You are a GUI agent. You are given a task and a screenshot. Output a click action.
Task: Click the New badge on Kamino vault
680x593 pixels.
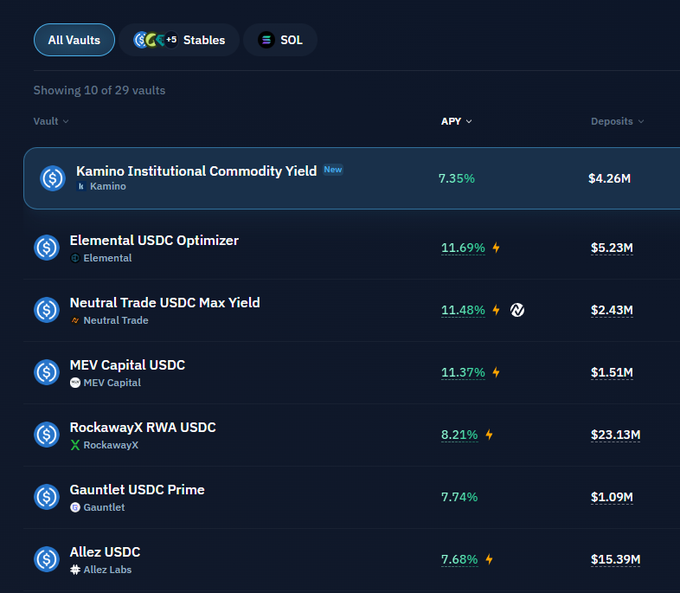click(333, 170)
